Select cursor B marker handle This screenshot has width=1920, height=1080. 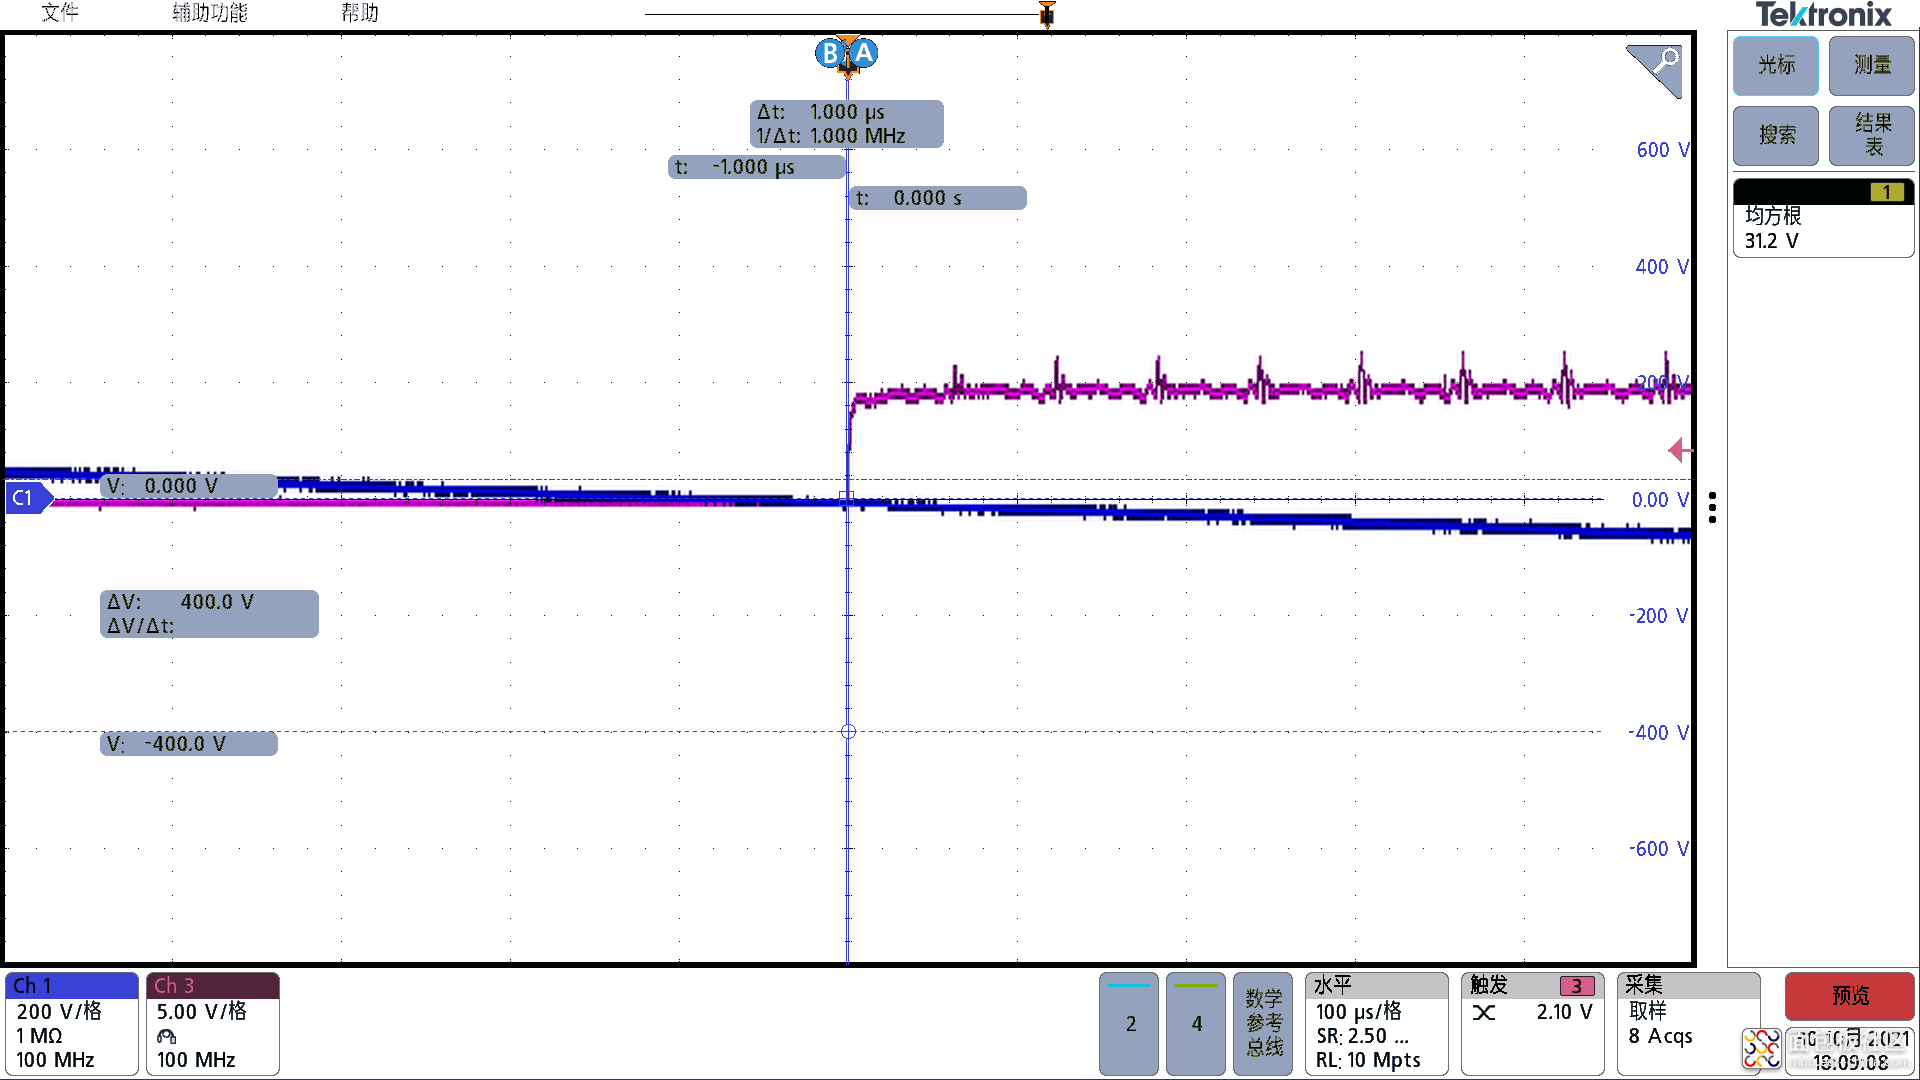click(829, 53)
